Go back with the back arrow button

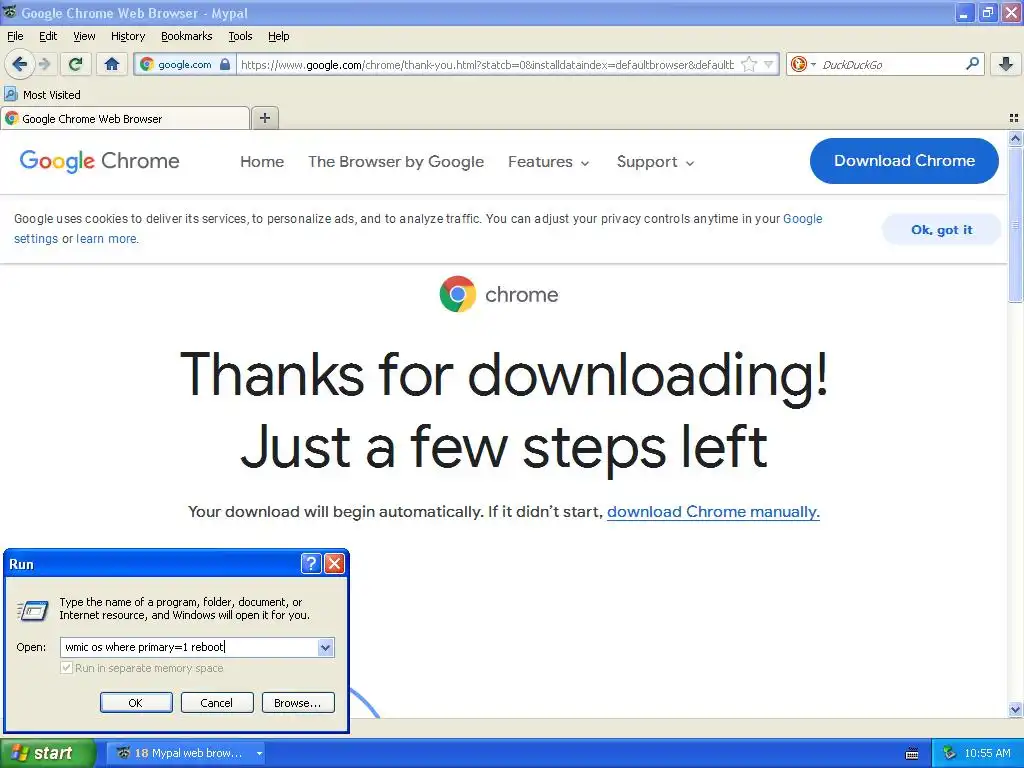[19, 64]
